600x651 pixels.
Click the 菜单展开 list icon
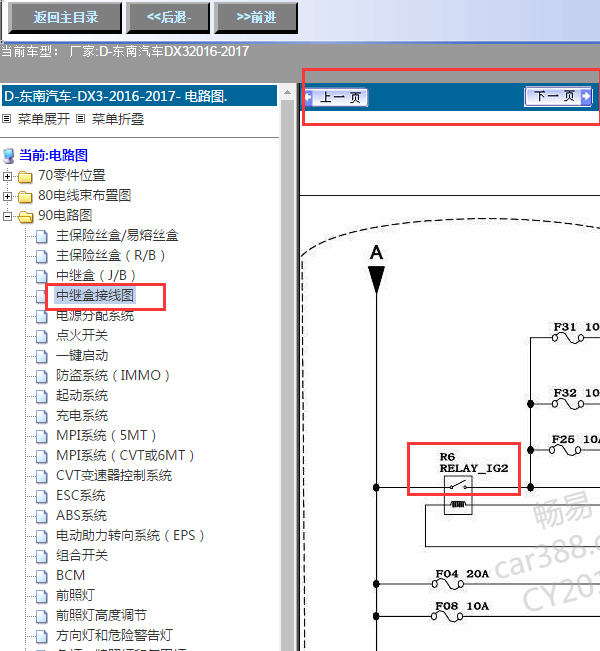click(6, 119)
